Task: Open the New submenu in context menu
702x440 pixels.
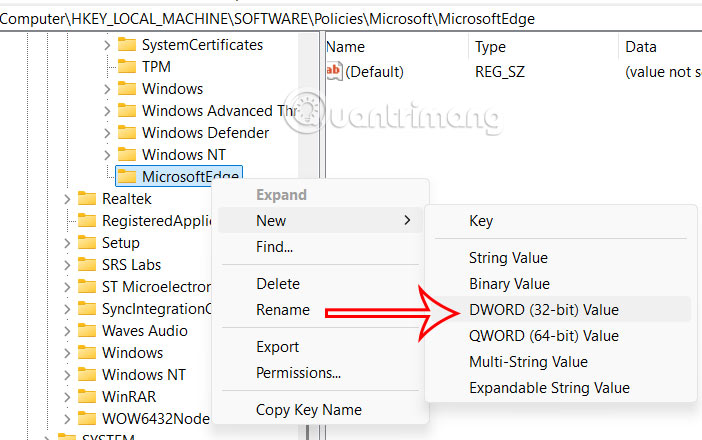Action: click(320, 220)
